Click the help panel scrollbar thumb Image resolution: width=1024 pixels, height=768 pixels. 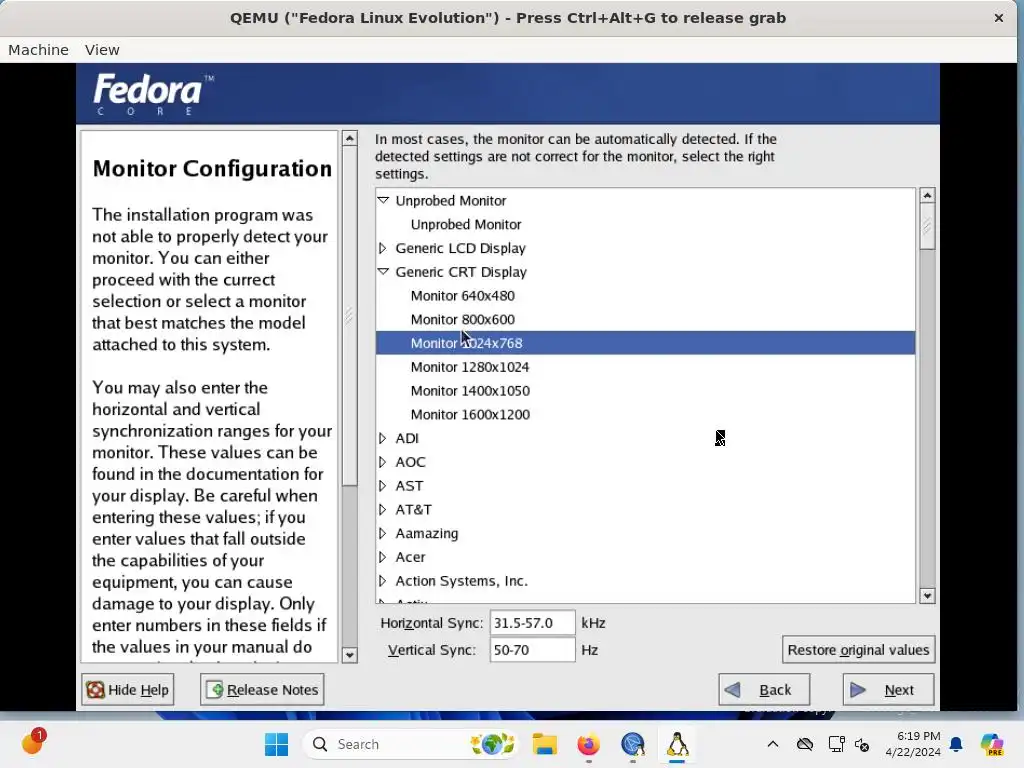349,316
